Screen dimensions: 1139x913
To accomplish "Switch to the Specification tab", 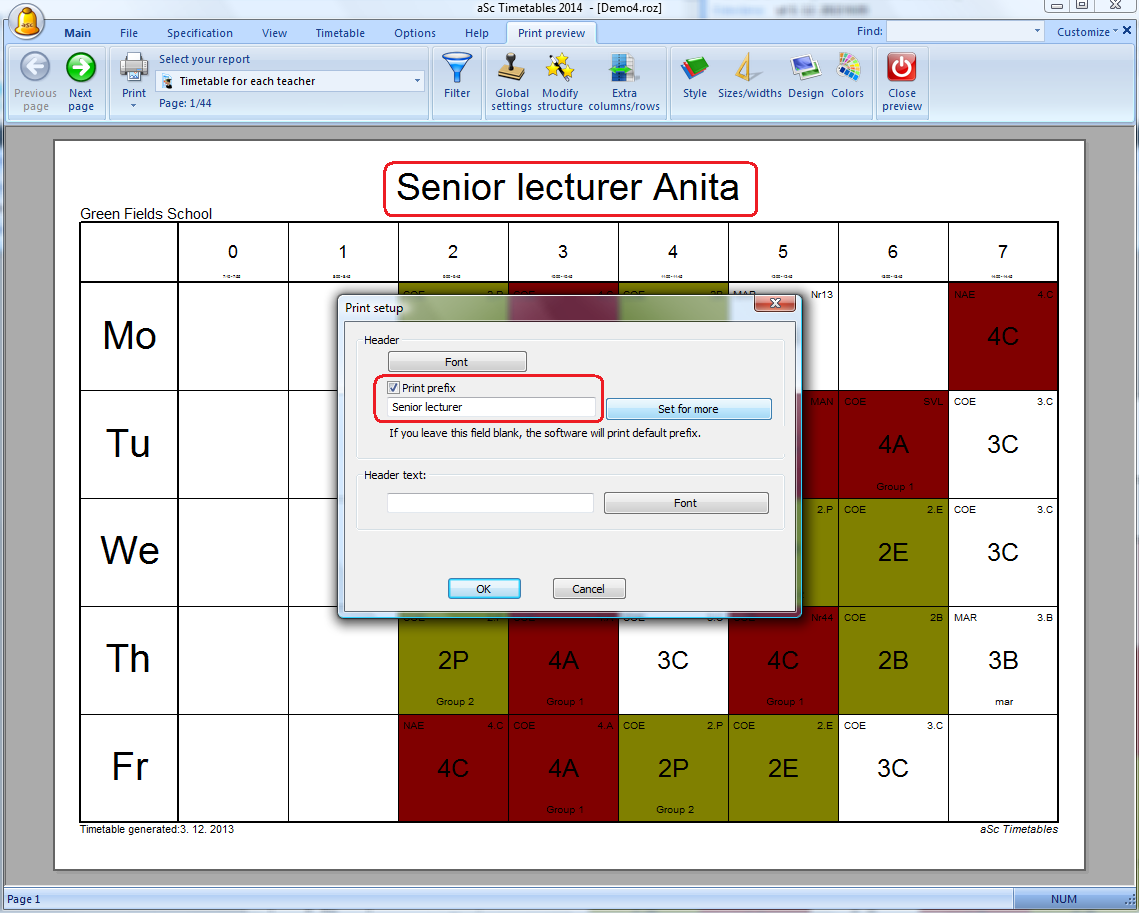I will pyautogui.click(x=200, y=33).
